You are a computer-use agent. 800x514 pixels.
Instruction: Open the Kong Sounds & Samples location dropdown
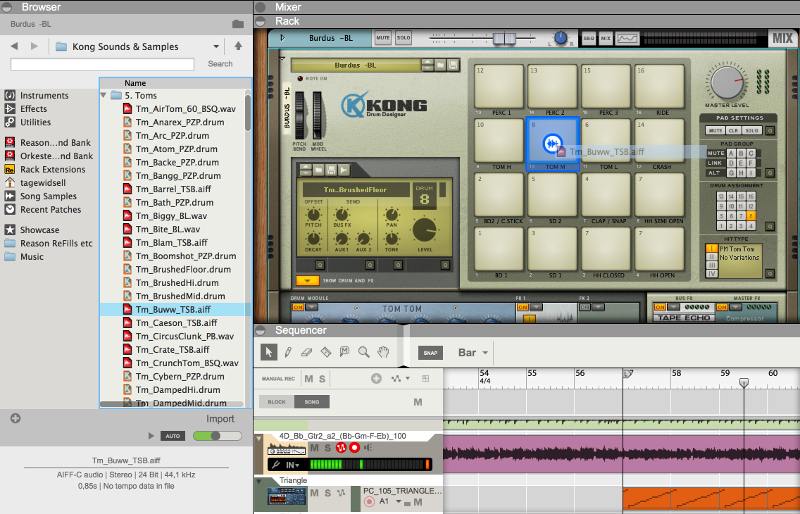coord(215,46)
